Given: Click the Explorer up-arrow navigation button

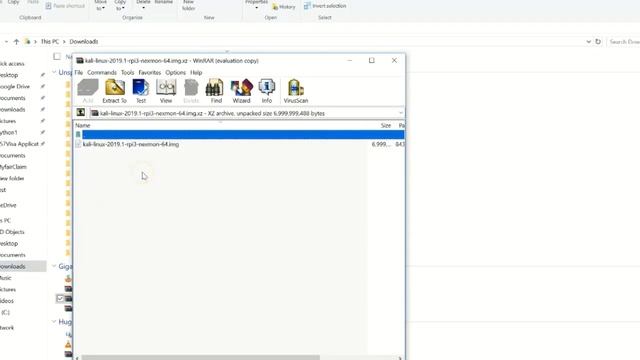Looking at the screenshot, I should (16, 42).
